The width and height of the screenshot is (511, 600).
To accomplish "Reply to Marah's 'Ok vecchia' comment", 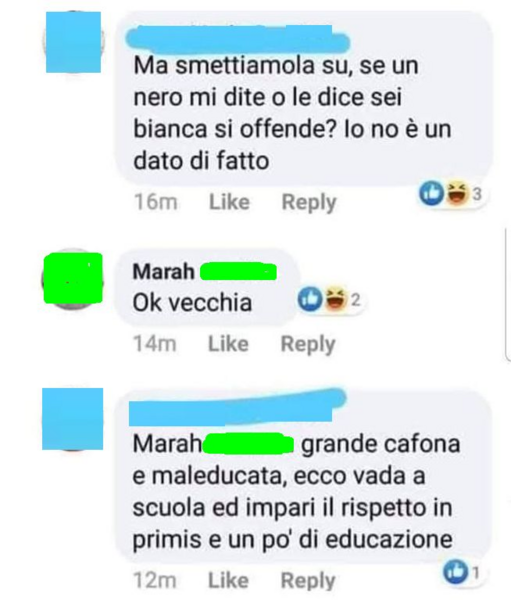I will click(x=308, y=344).
